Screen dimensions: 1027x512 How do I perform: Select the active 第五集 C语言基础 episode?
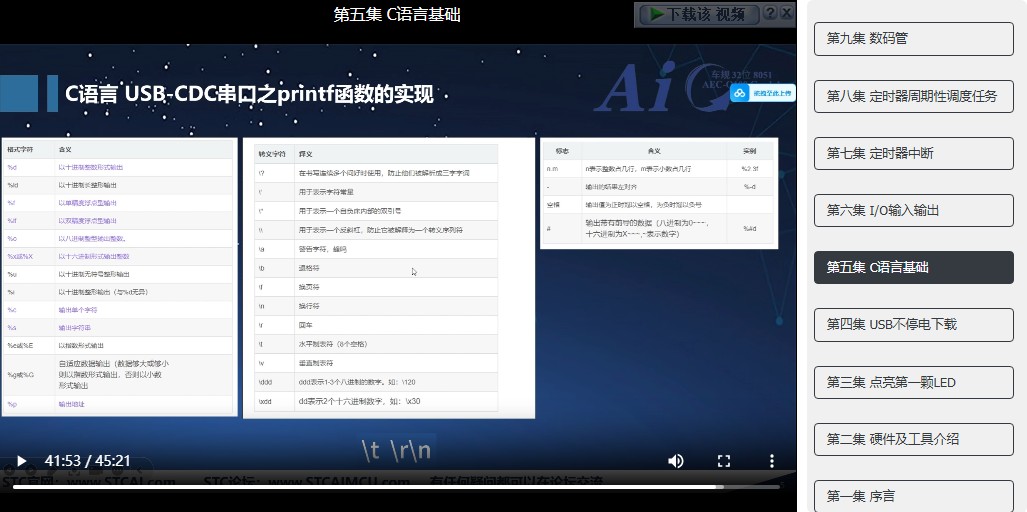(x=914, y=267)
